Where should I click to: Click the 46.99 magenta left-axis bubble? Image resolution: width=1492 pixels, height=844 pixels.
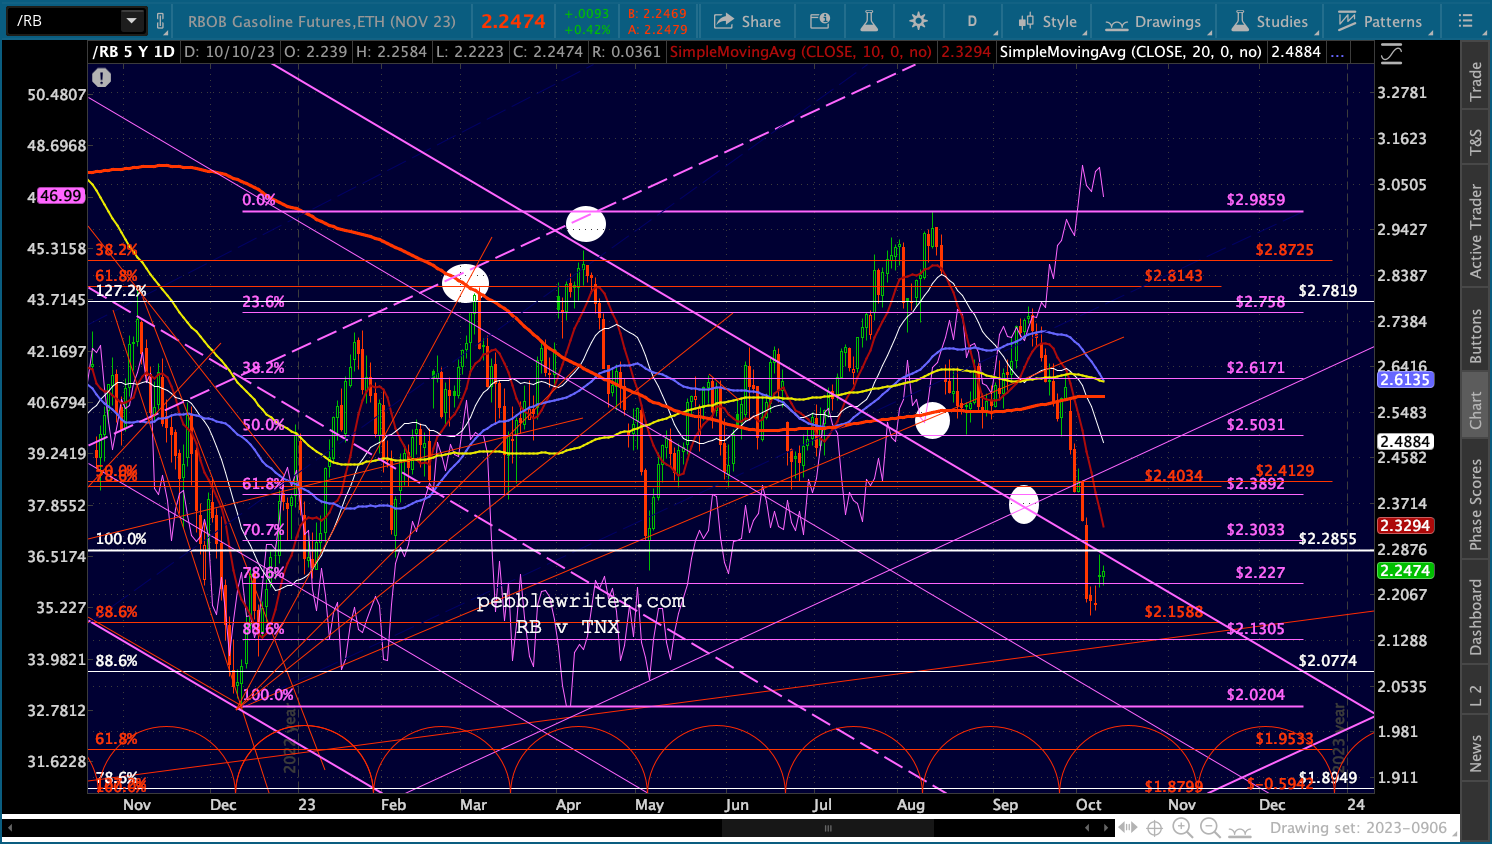point(61,196)
